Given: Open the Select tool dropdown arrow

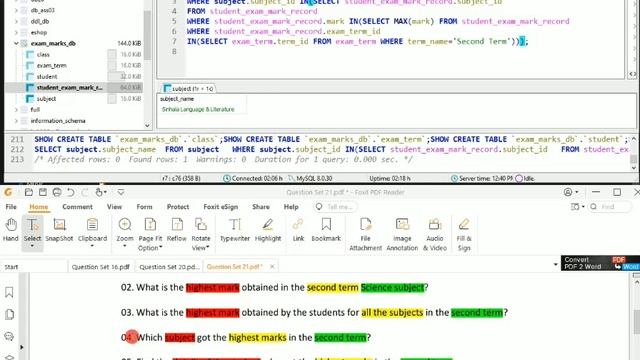Looking at the screenshot, I should click(32, 246).
